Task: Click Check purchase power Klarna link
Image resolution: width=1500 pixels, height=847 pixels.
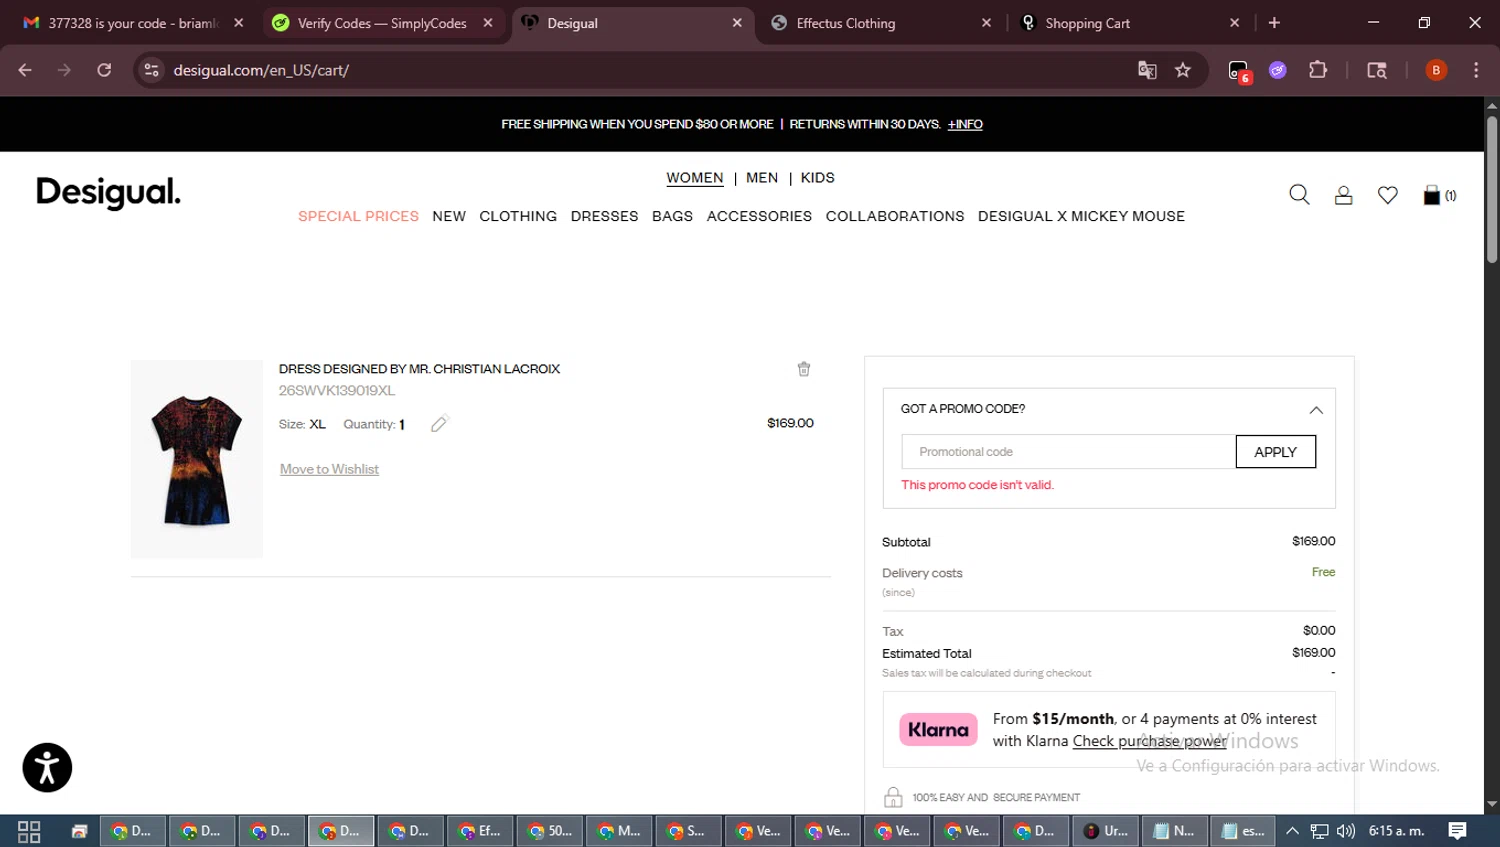Action: [1149, 741]
